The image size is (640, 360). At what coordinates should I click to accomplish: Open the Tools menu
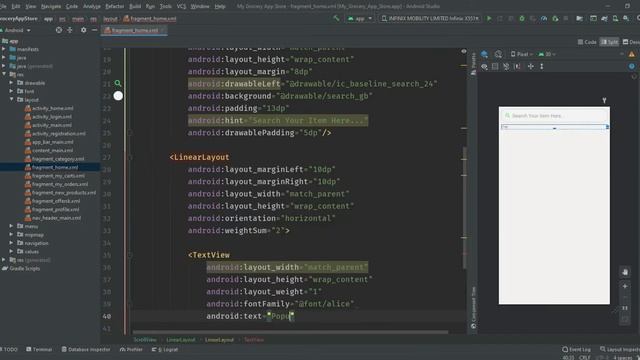(165, 6)
